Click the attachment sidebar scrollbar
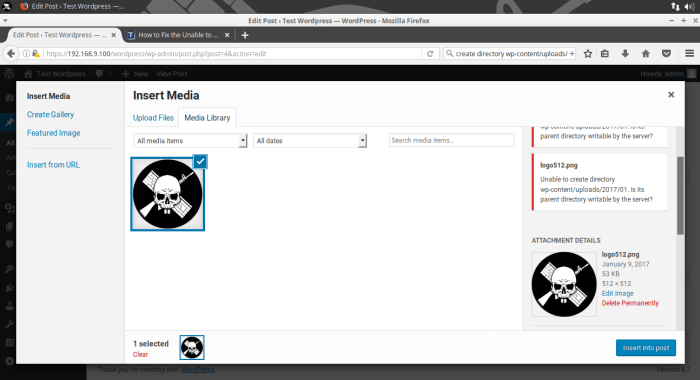The height and width of the screenshot is (380, 700). 680,195
